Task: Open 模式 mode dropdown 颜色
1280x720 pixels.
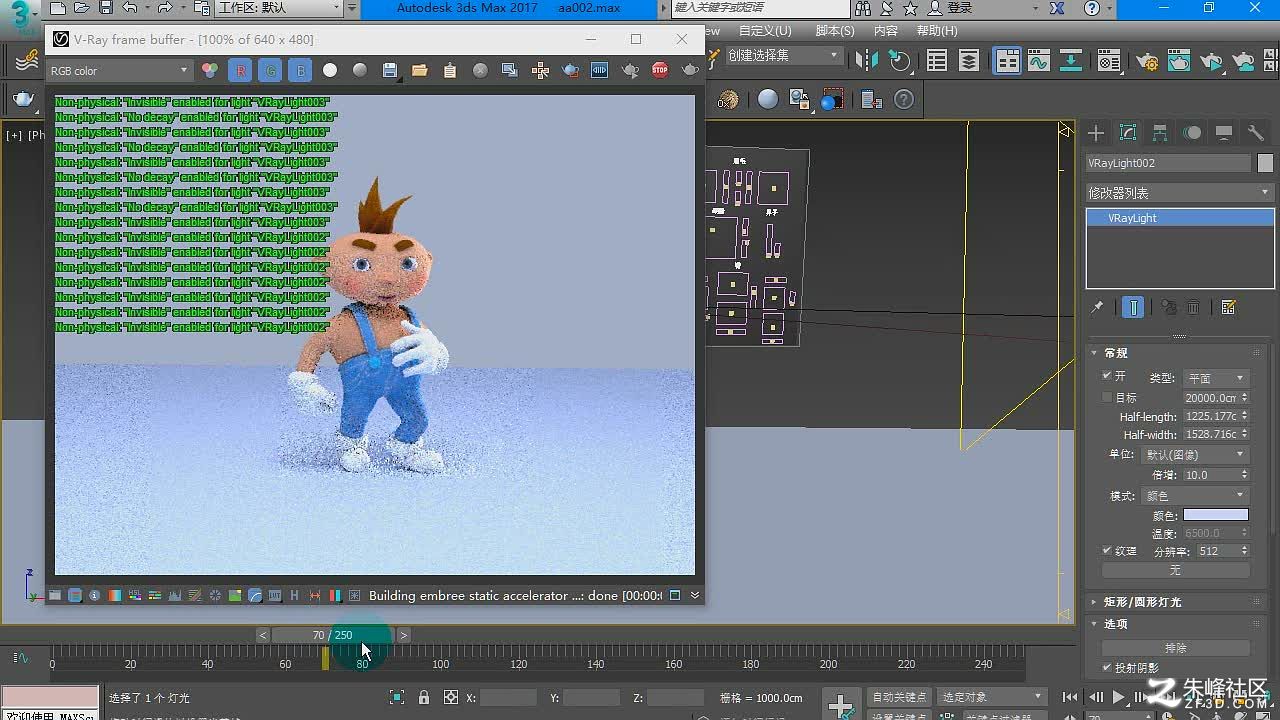Action: (1195, 496)
